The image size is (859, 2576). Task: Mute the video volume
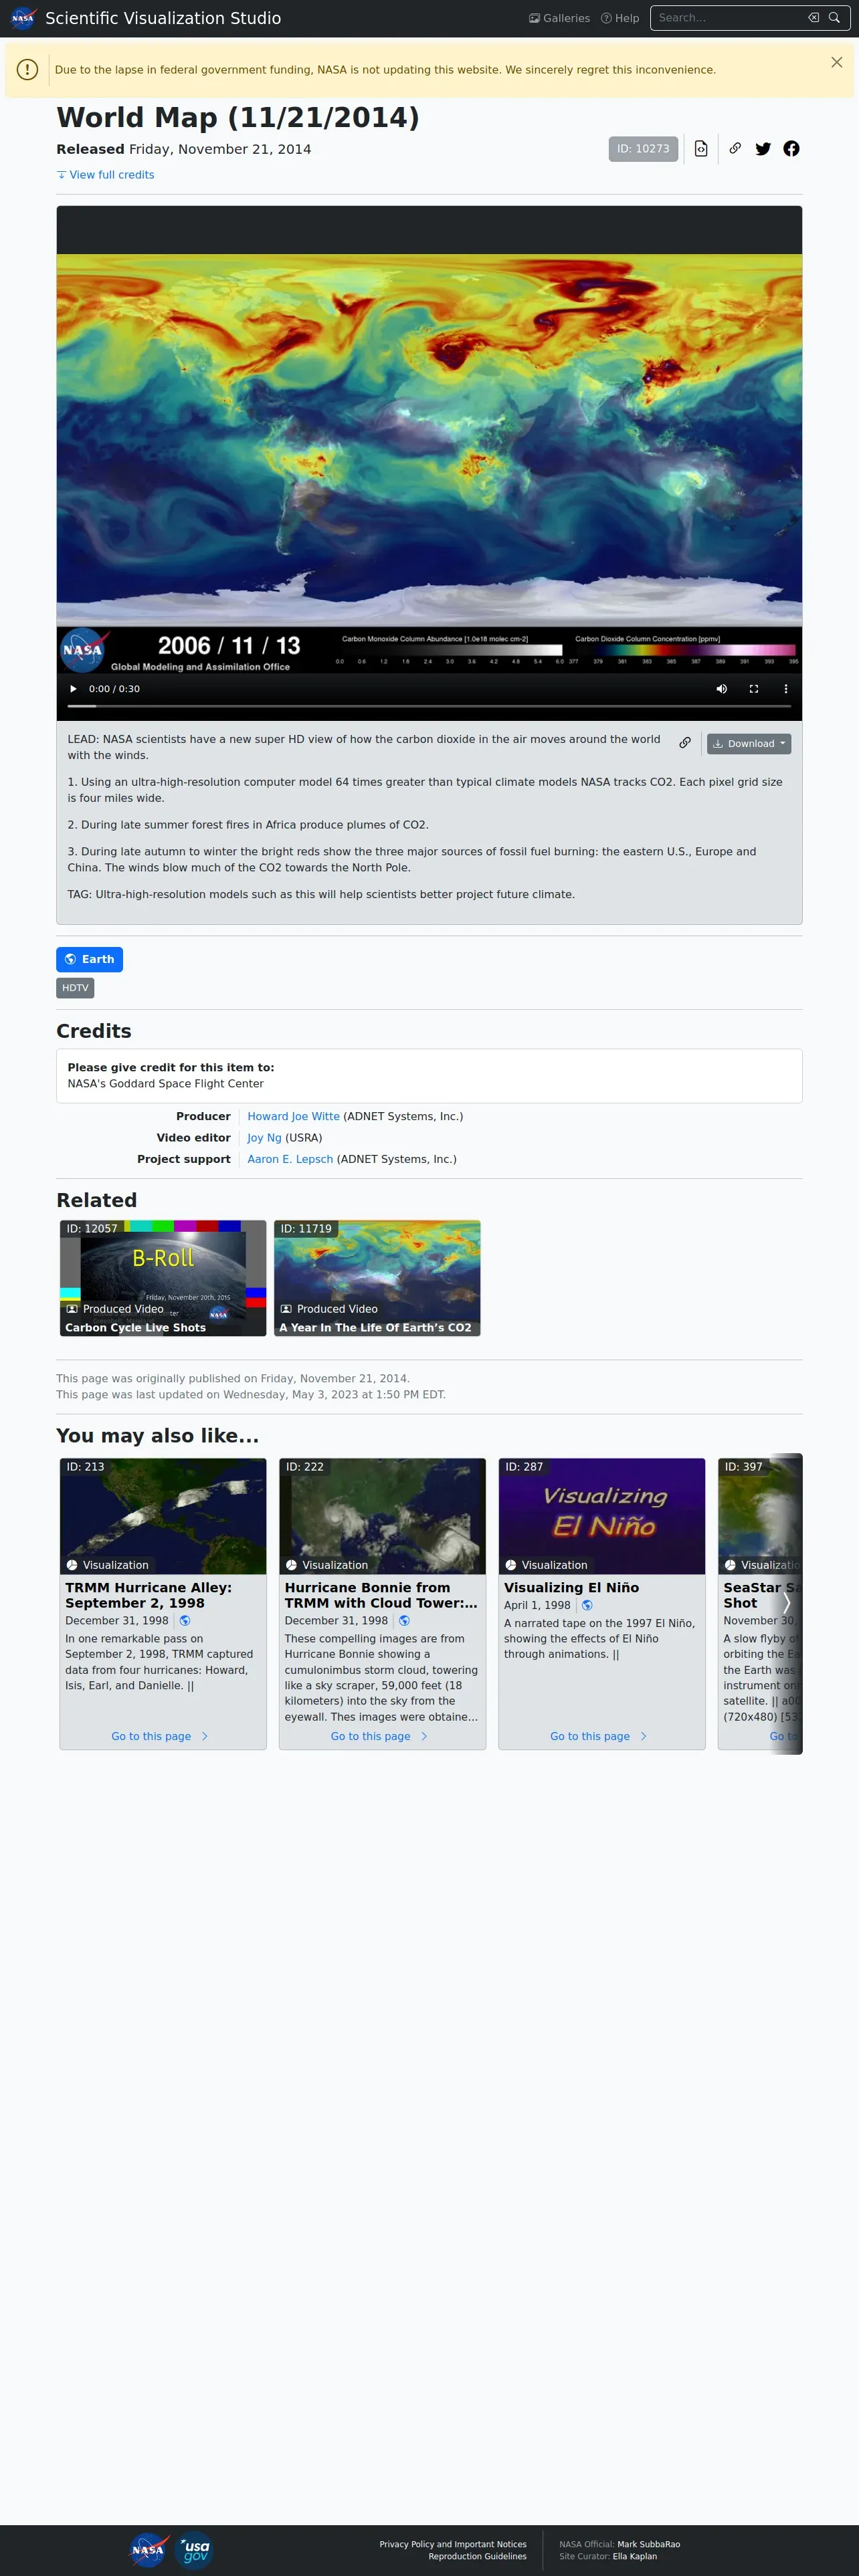(x=722, y=689)
